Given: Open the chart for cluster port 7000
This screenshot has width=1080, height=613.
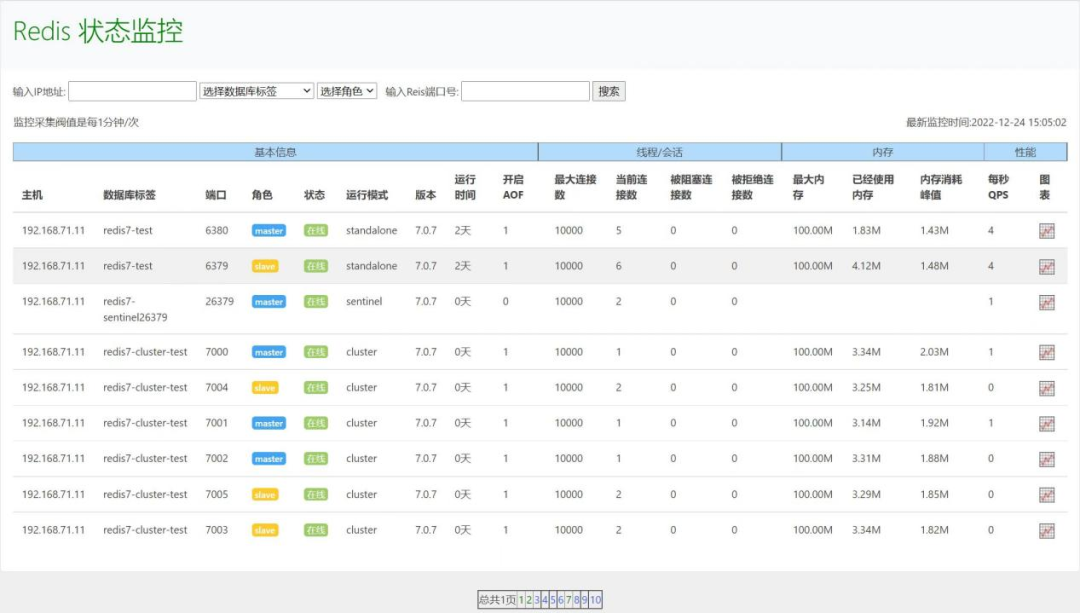Looking at the screenshot, I should click(1048, 352).
